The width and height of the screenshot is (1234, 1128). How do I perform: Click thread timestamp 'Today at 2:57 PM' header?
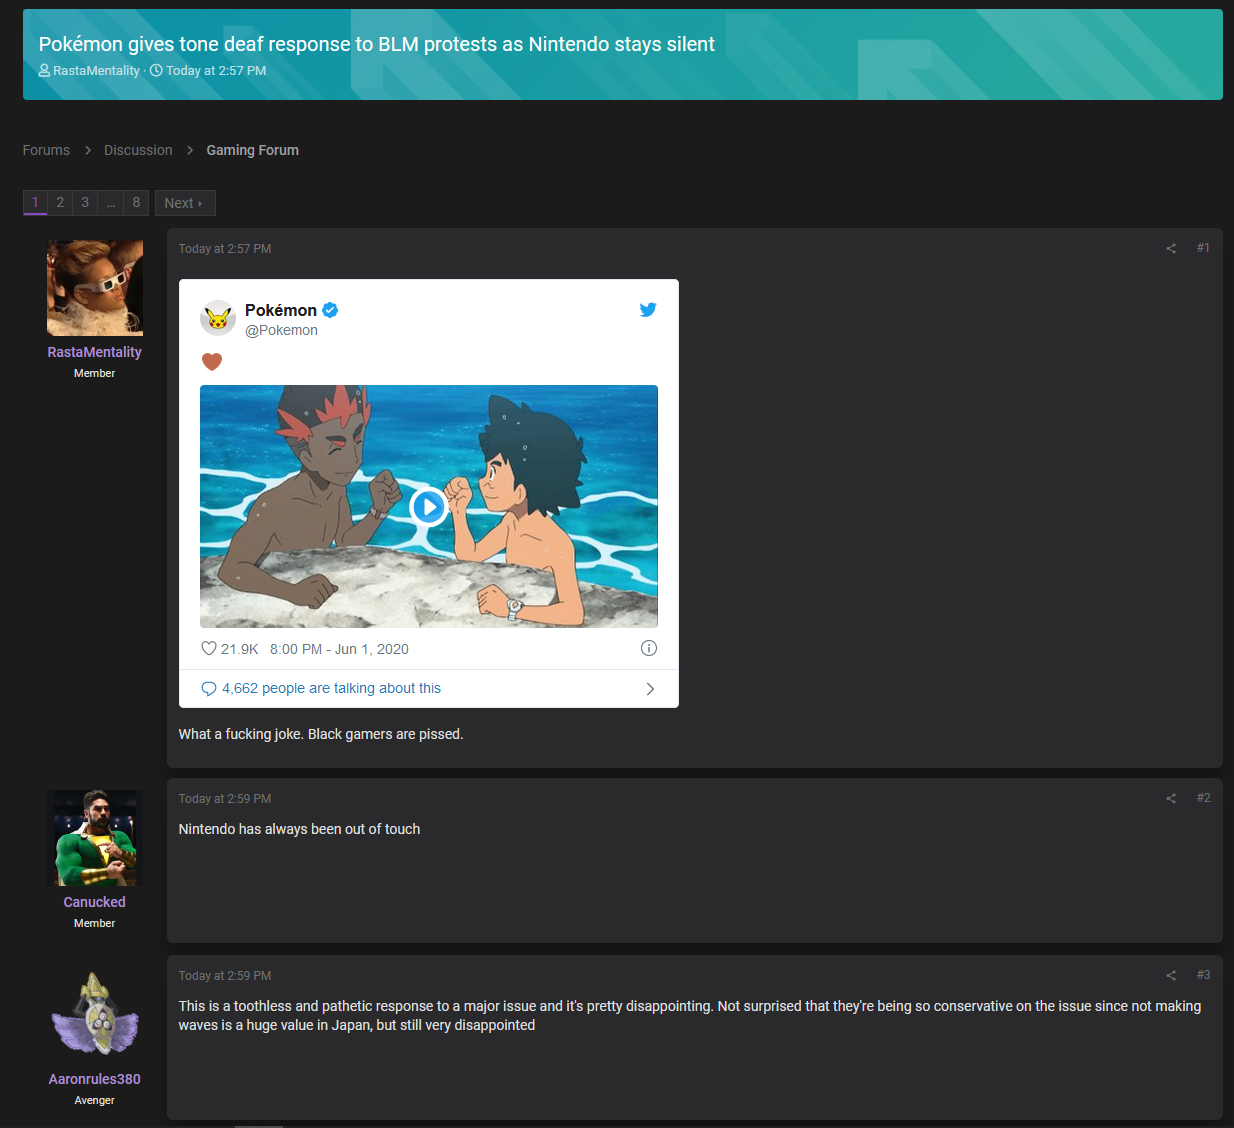(216, 71)
